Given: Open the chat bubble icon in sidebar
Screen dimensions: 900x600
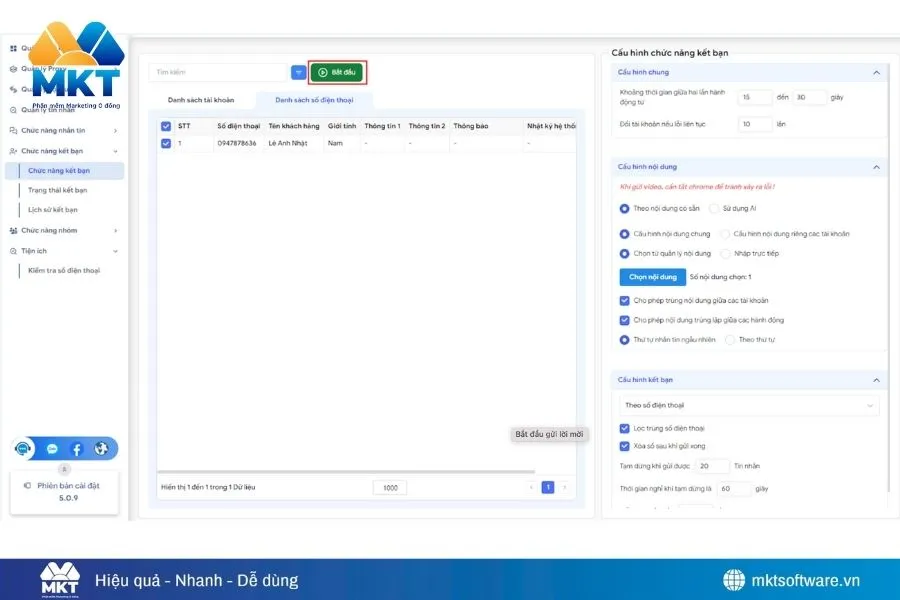Looking at the screenshot, I should click(x=52, y=449).
